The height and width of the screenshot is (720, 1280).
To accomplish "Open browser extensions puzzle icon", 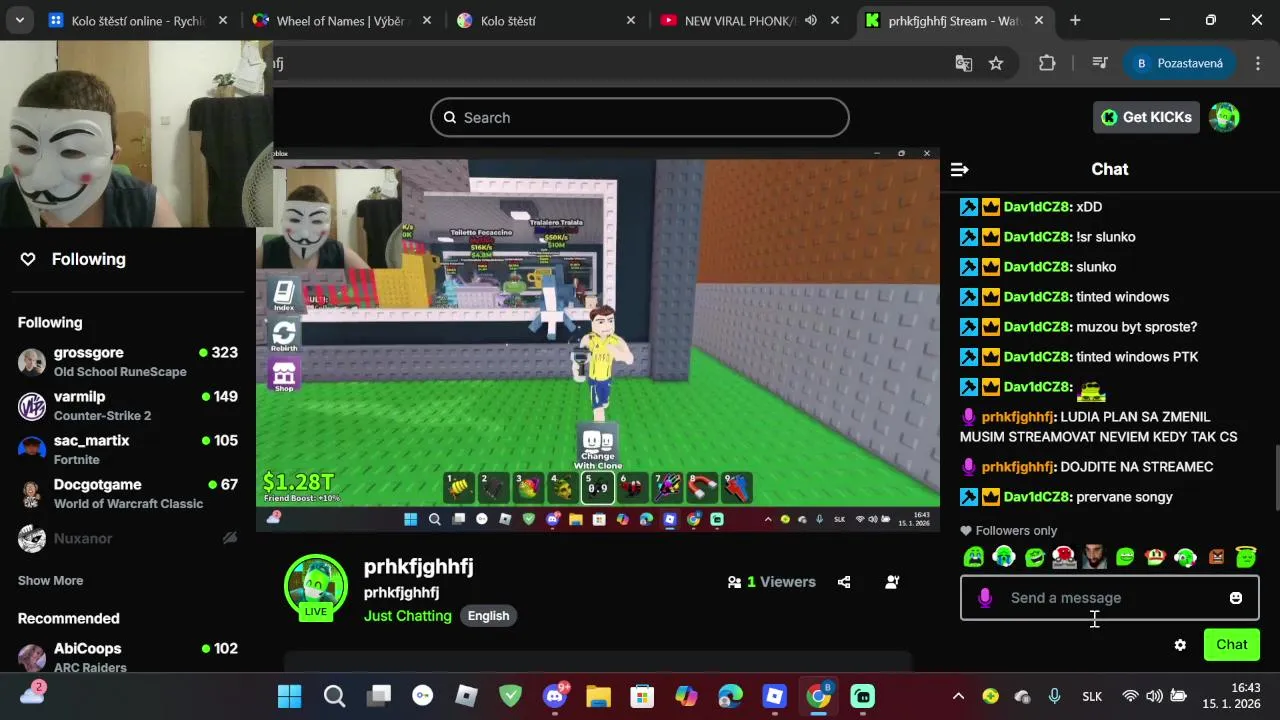I will point(1047,63).
